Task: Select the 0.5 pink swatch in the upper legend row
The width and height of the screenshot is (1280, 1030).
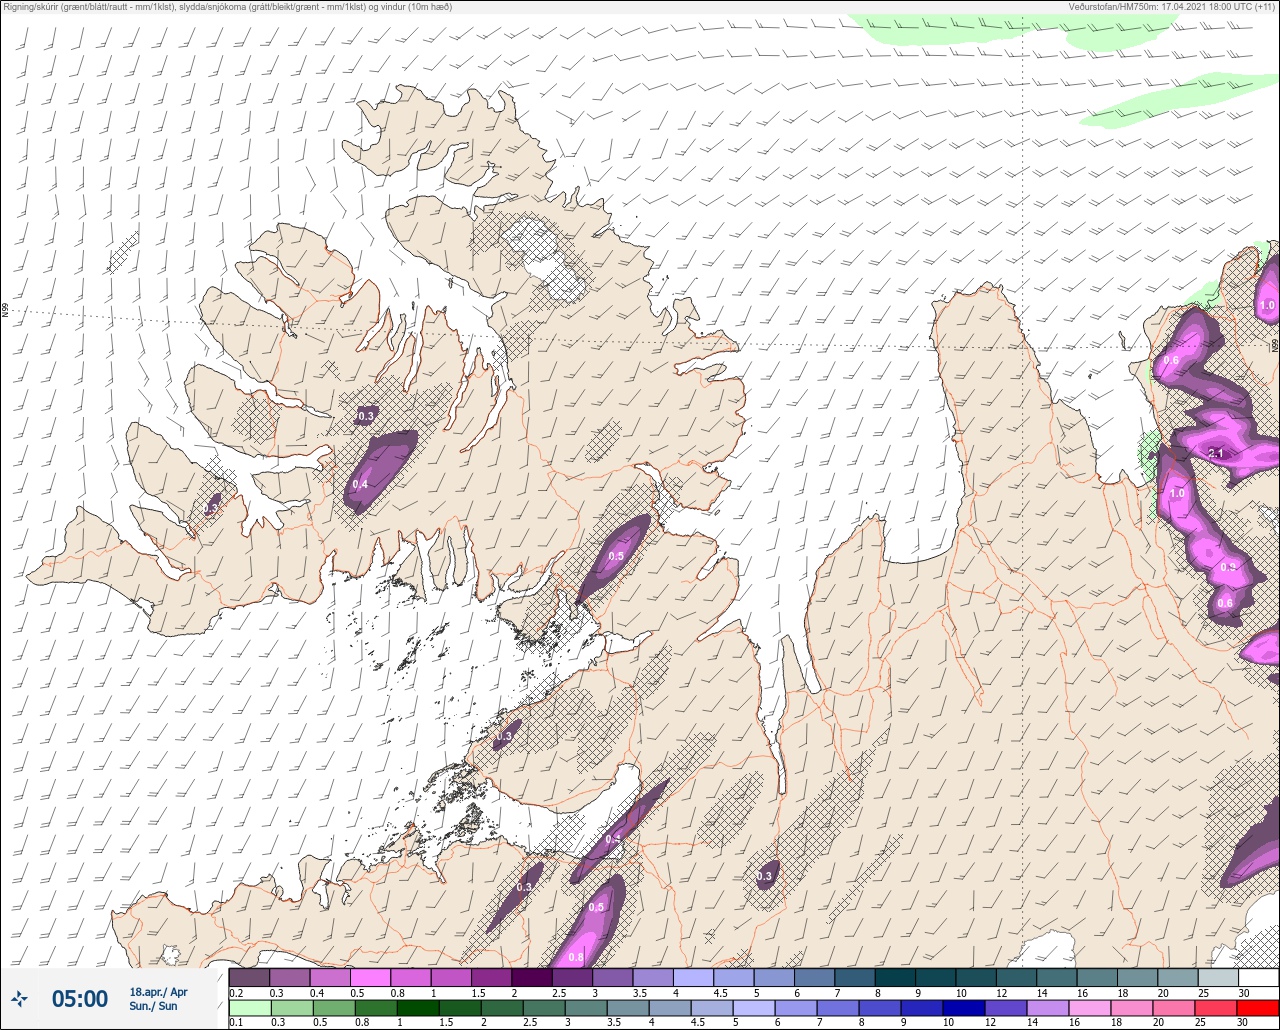Action: (x=370, y=977)
